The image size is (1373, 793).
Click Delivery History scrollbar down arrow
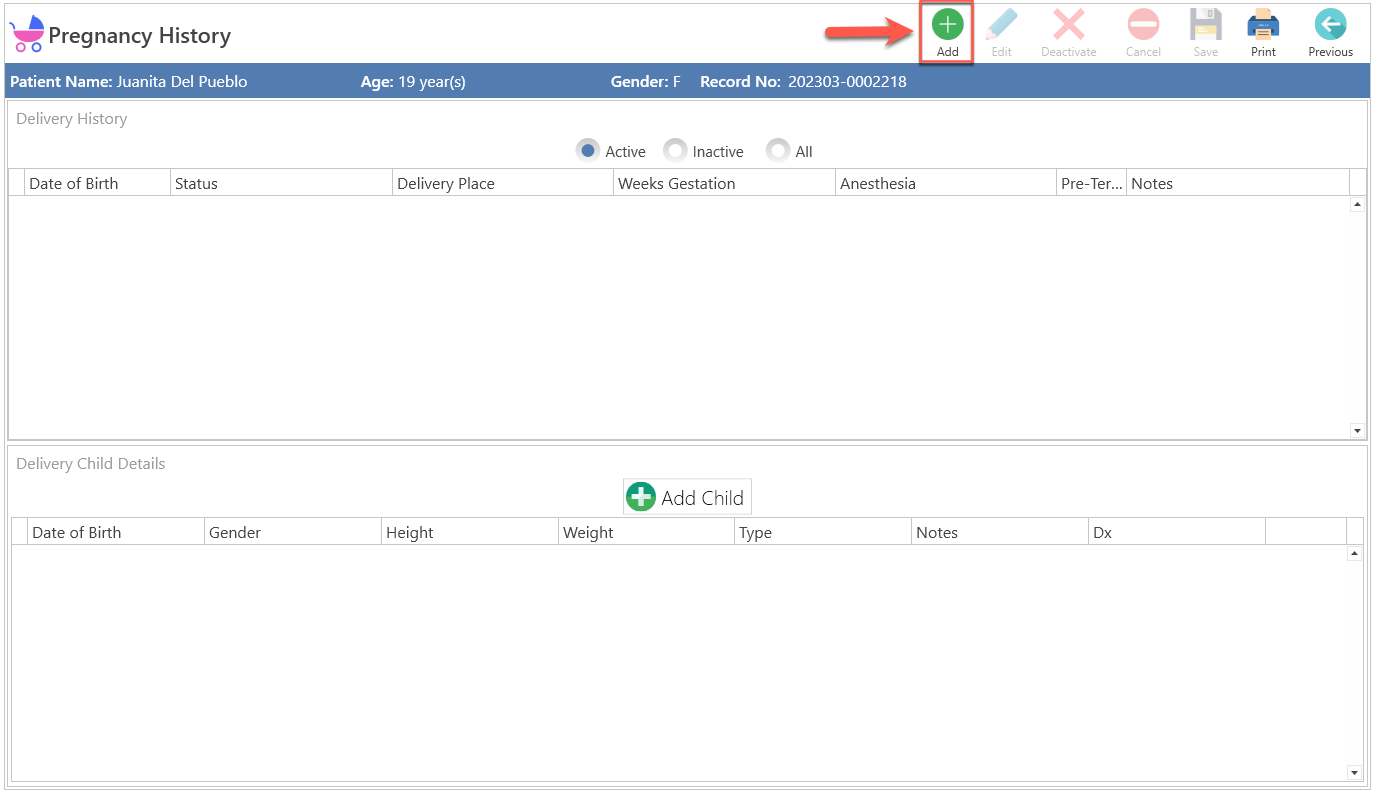(x=1357, y=430)
